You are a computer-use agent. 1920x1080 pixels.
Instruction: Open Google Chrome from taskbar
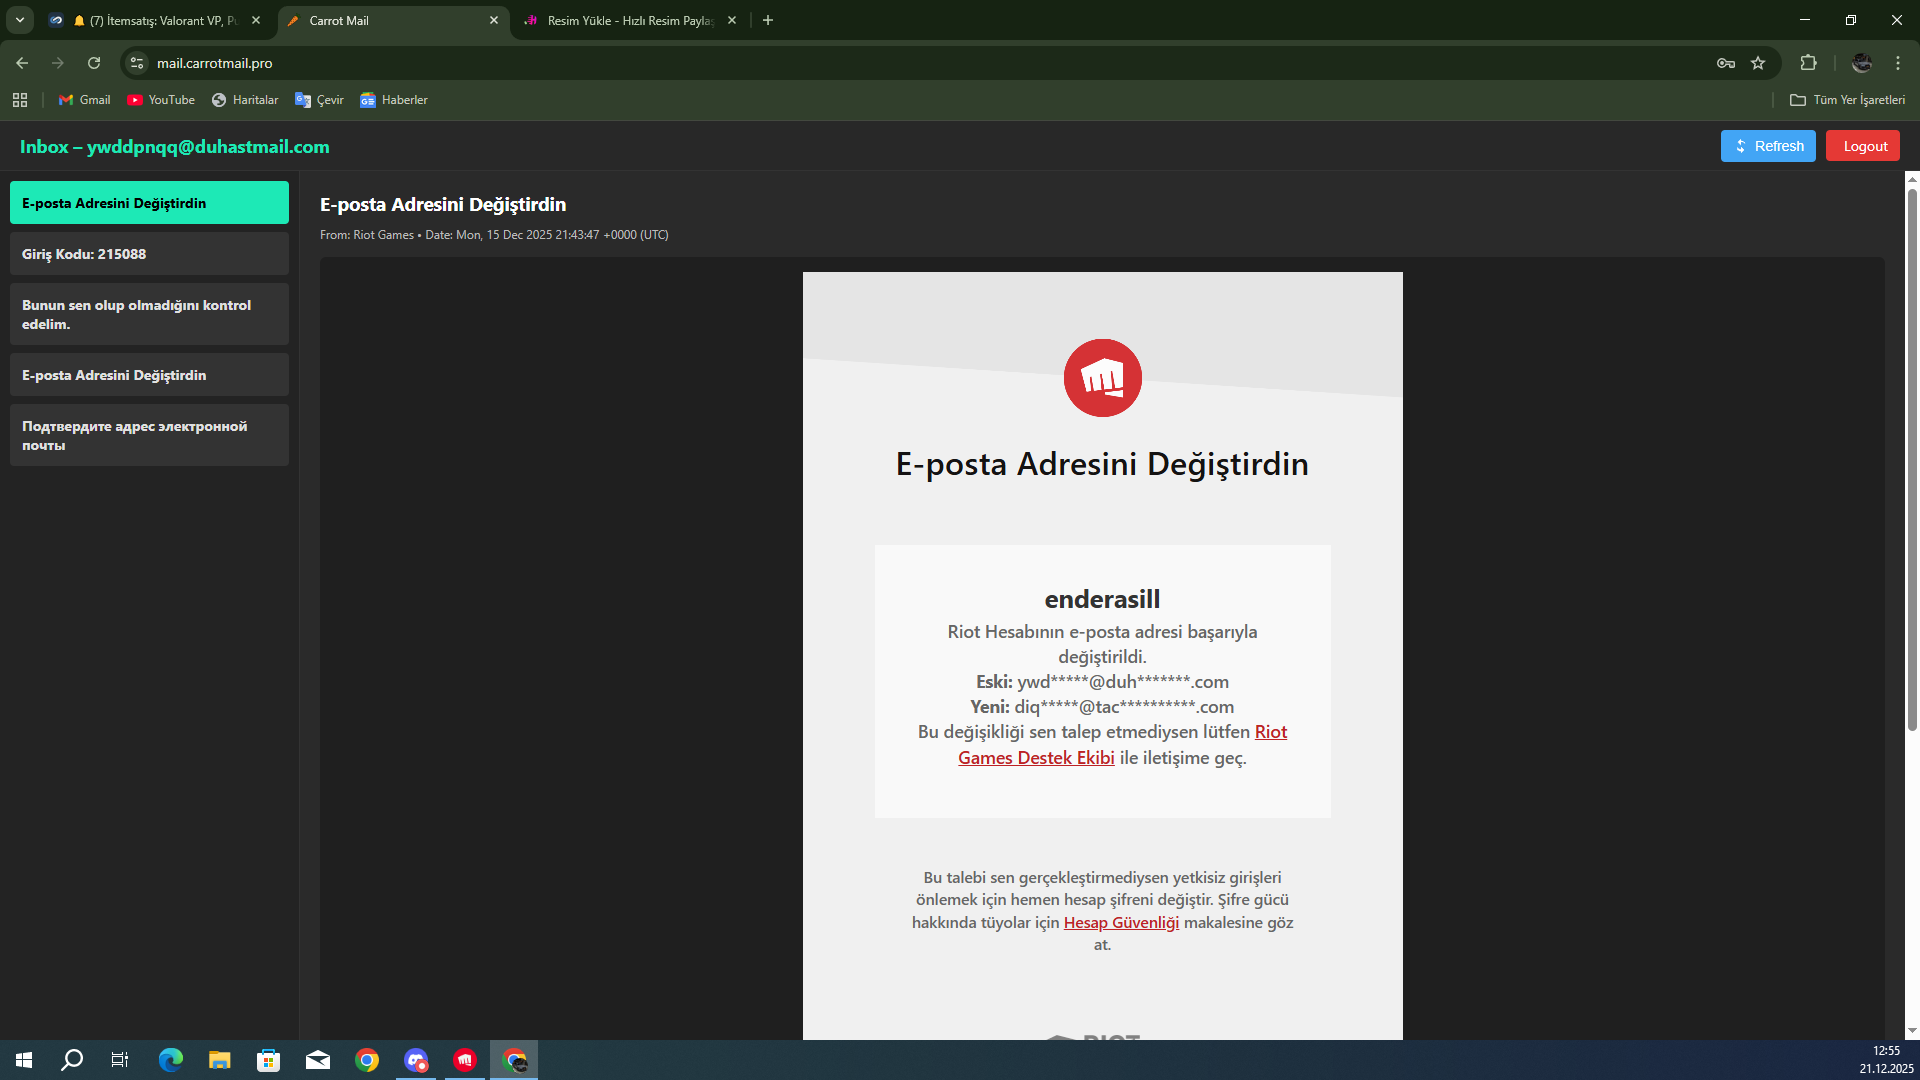tap(367, 1060)
